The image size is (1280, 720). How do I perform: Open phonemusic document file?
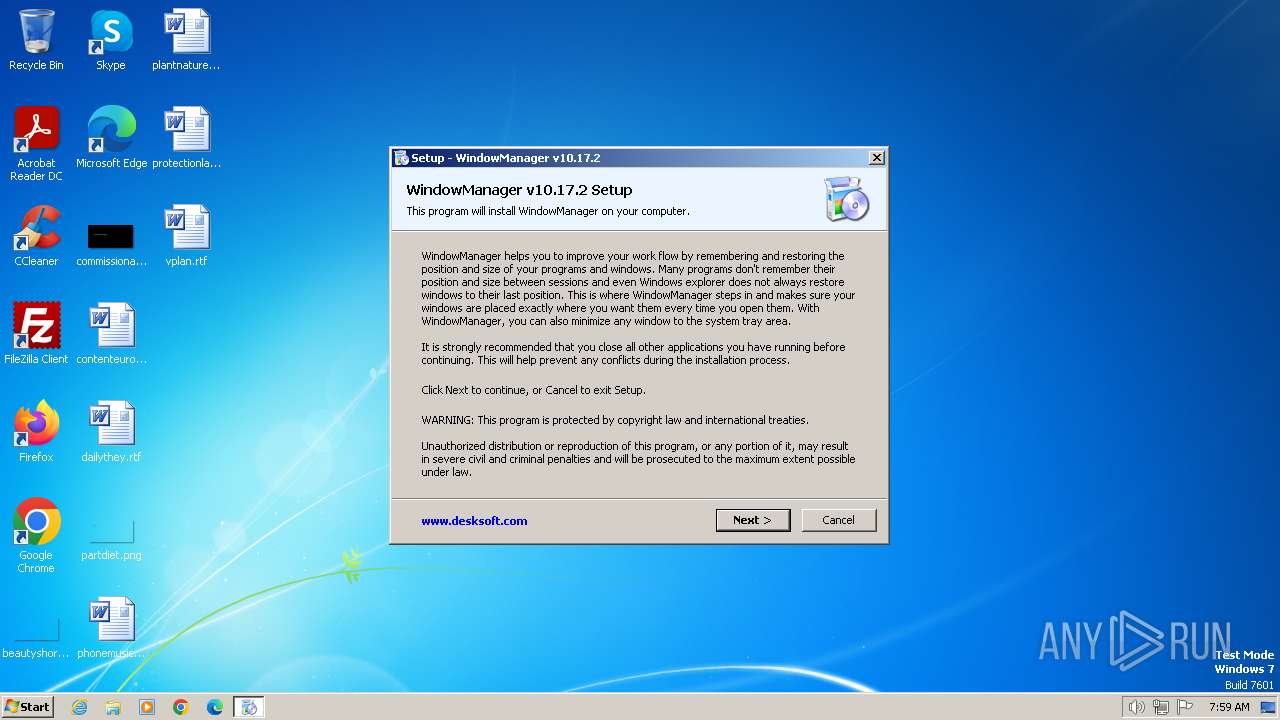tap(111, 629)
